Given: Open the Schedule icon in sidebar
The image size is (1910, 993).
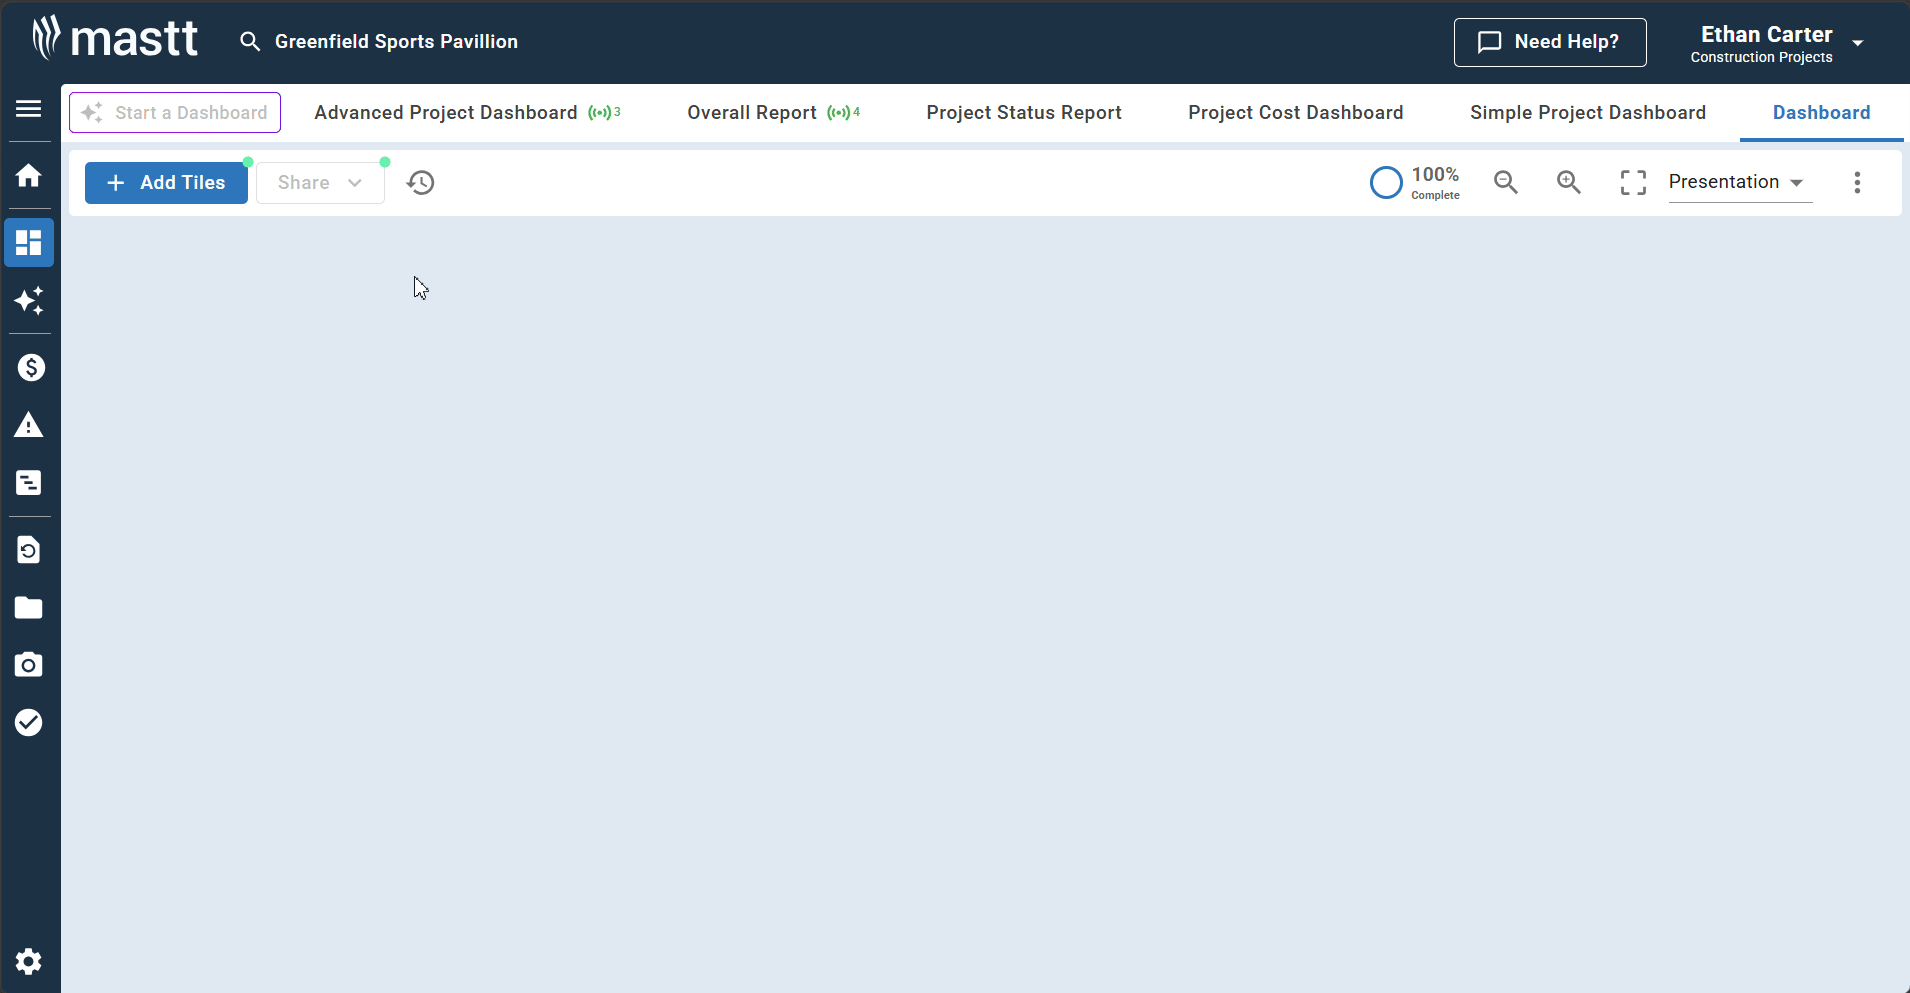Looking at the screenshot, I should tap(29, 483).
